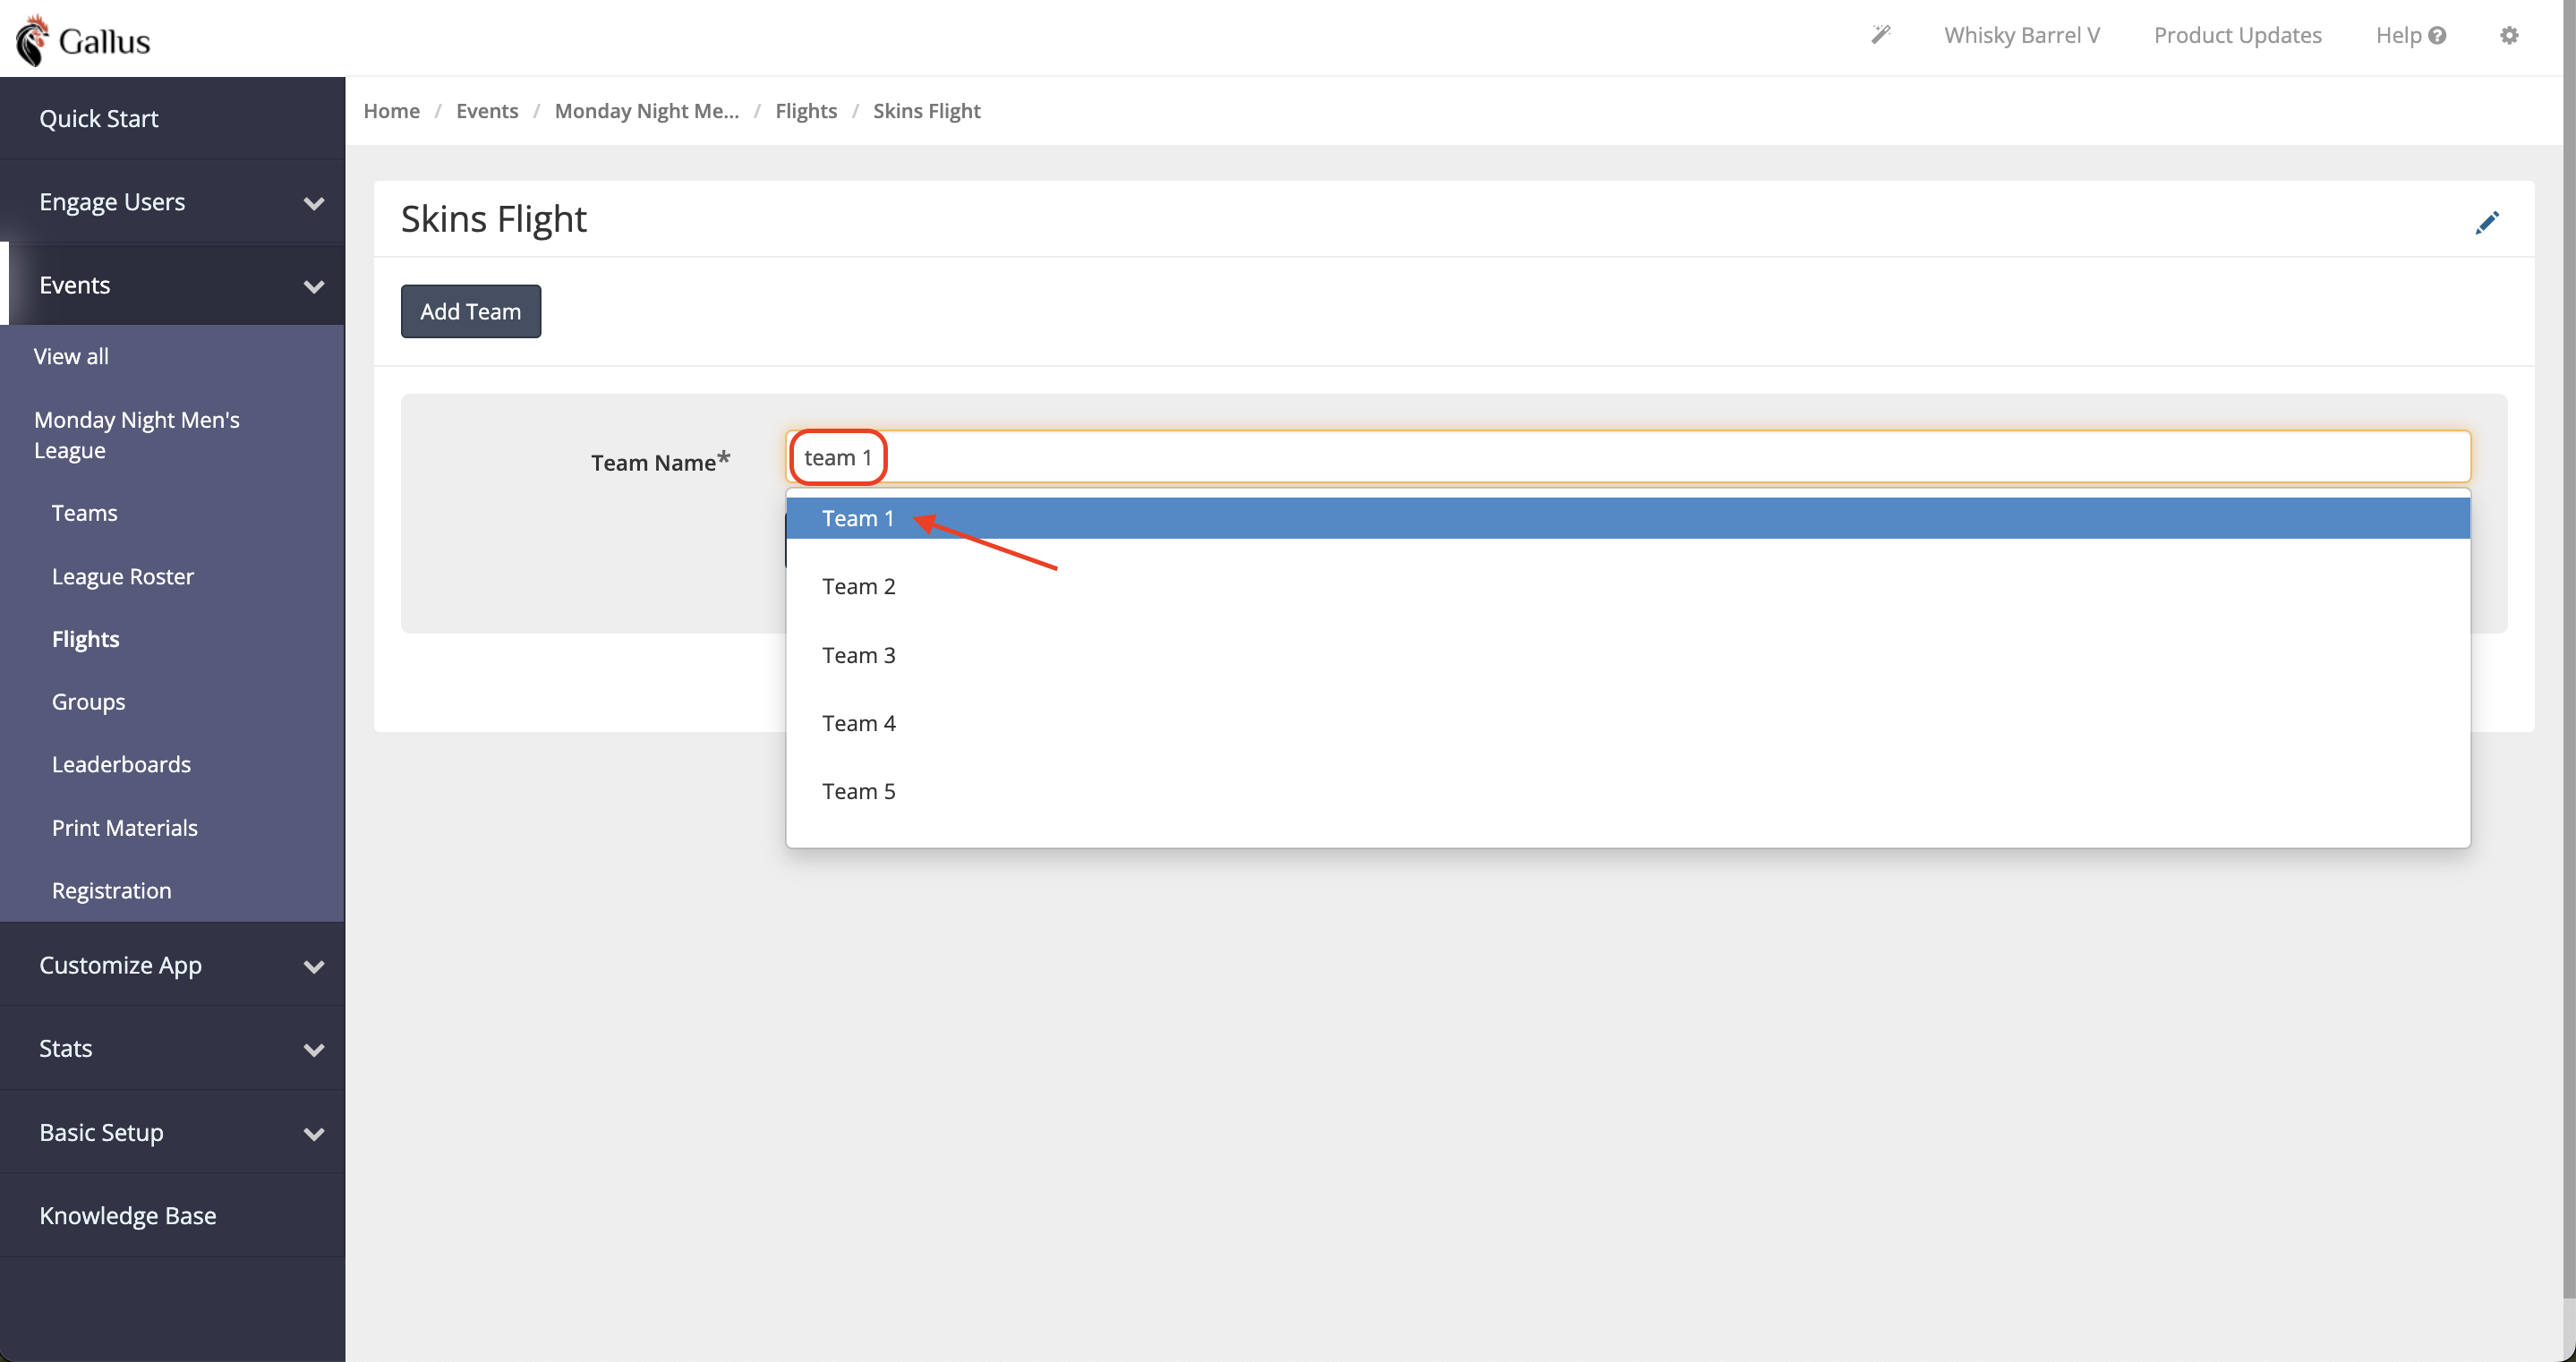Select Team 5 from suggestions
Screen dimensions: 2576x1362
coord(1628,791)
